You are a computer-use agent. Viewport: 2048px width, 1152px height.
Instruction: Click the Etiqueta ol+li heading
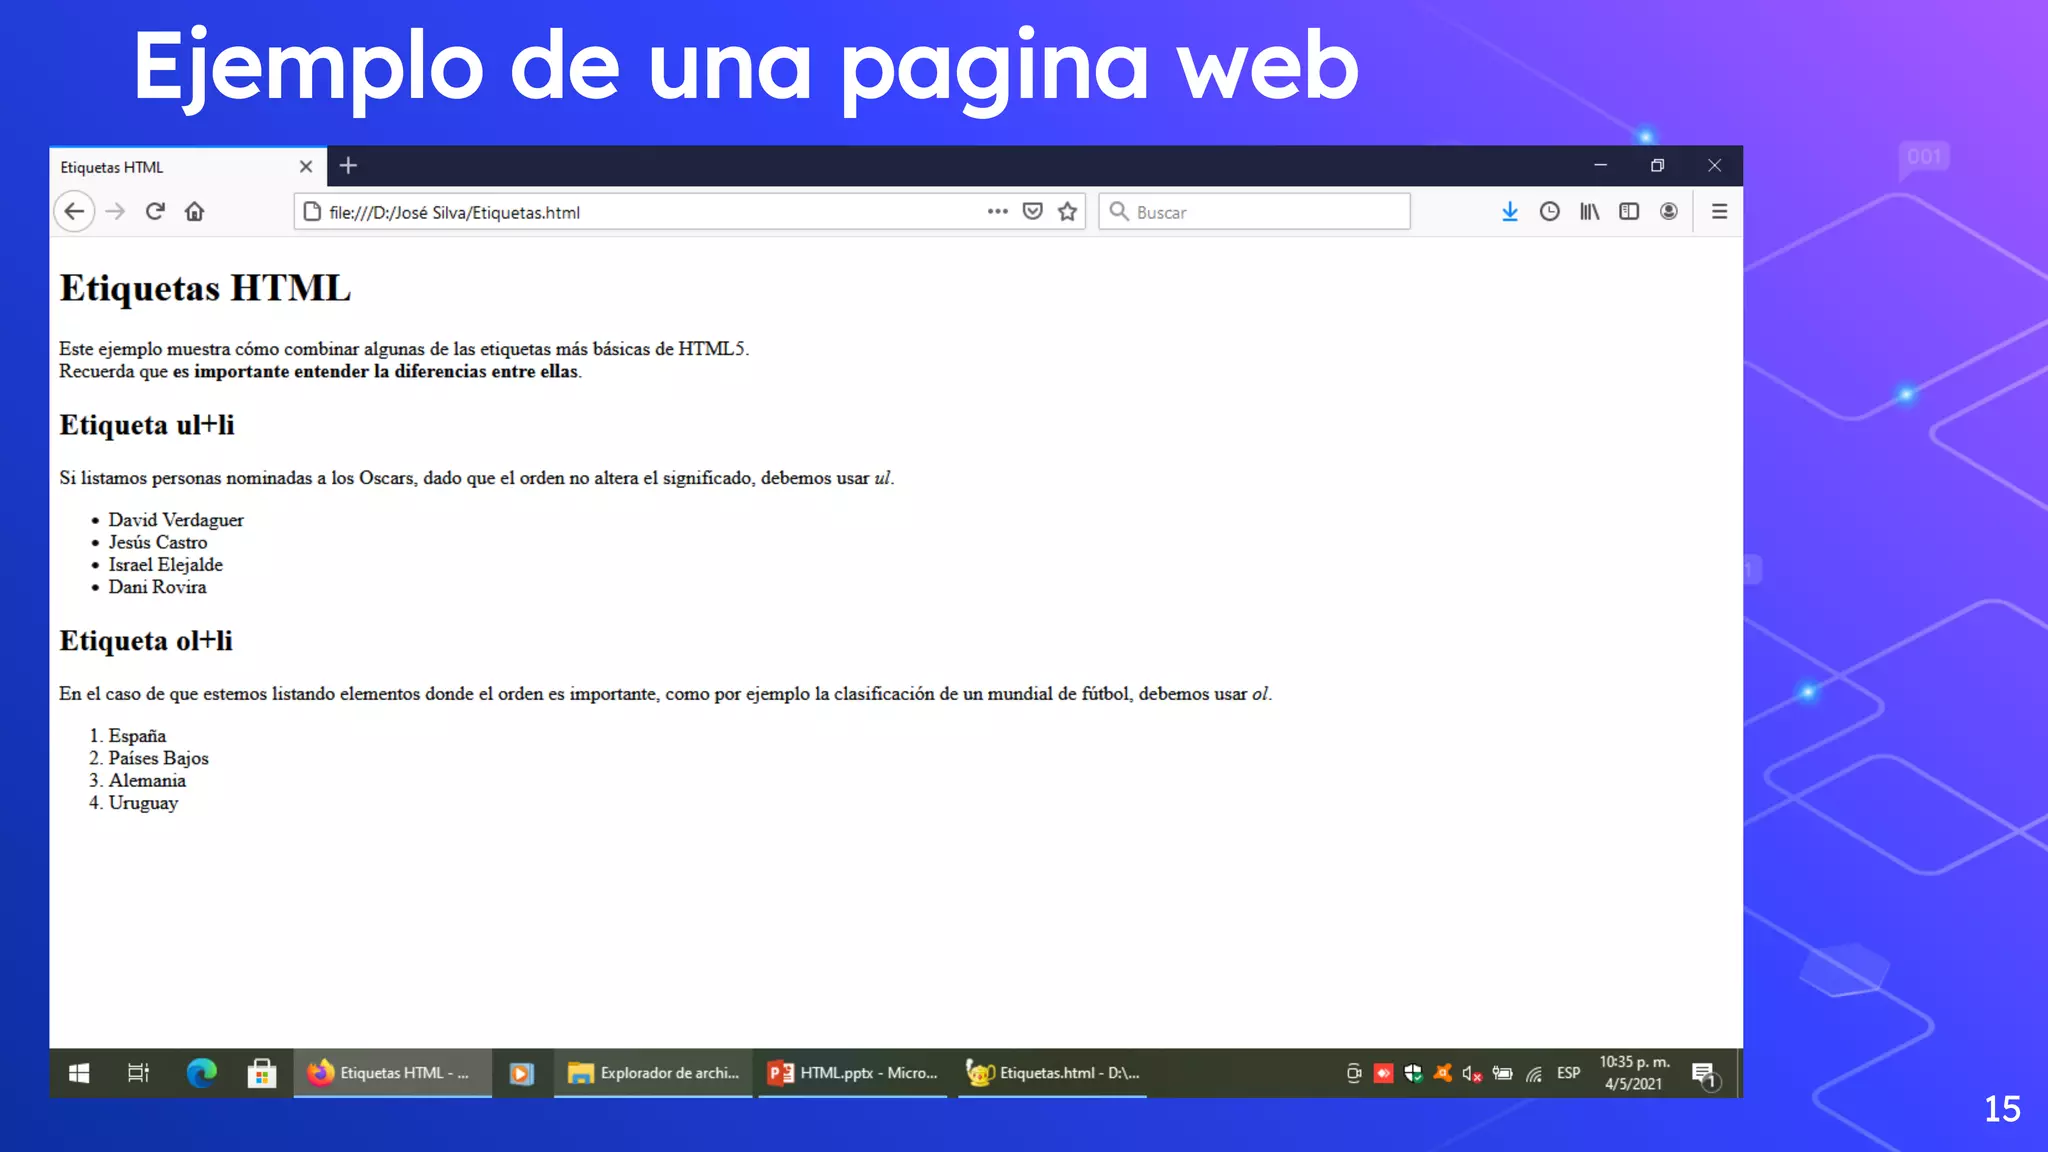(146, 641)
